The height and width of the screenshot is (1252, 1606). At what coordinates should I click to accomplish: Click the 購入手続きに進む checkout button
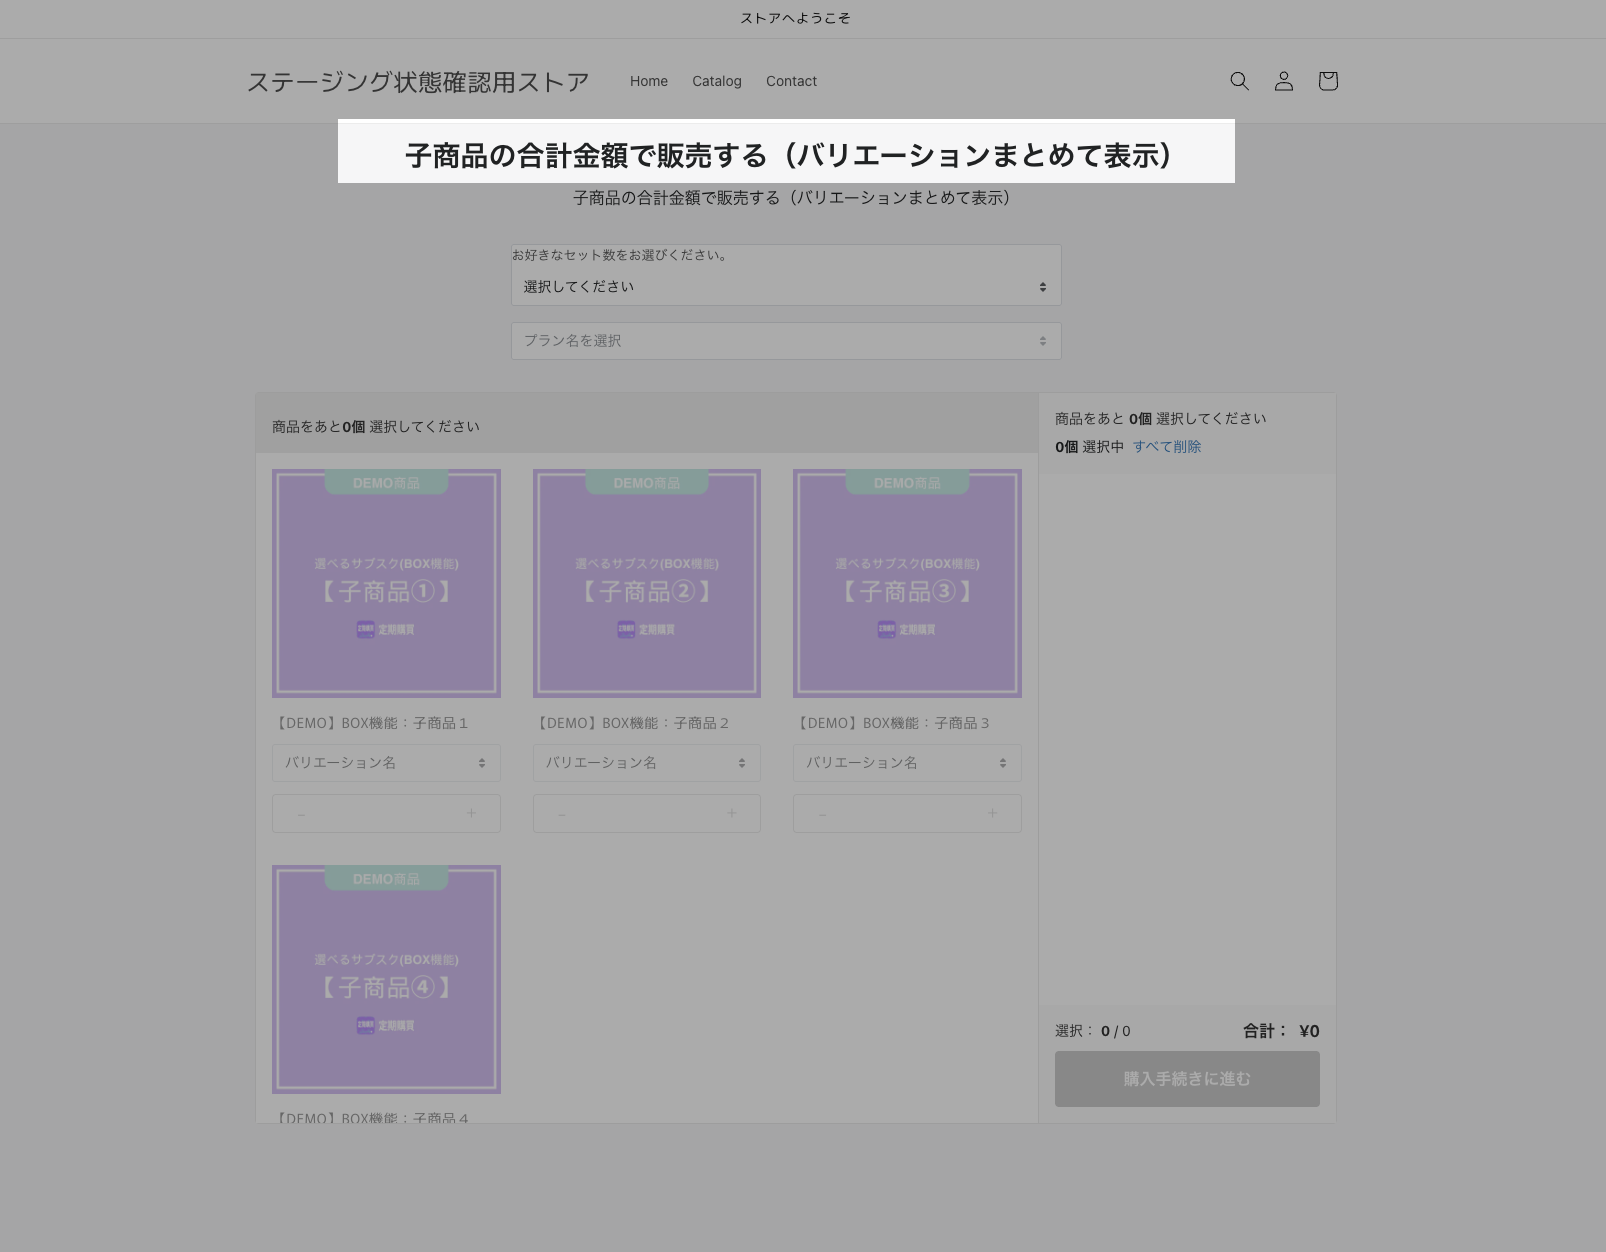coord(1187,1079)
